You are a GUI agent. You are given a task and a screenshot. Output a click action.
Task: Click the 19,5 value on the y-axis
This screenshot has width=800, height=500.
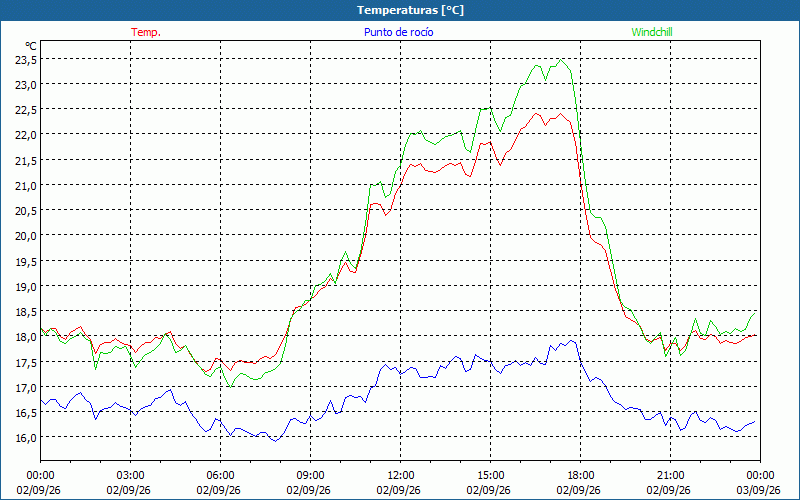tap(27, 261)
